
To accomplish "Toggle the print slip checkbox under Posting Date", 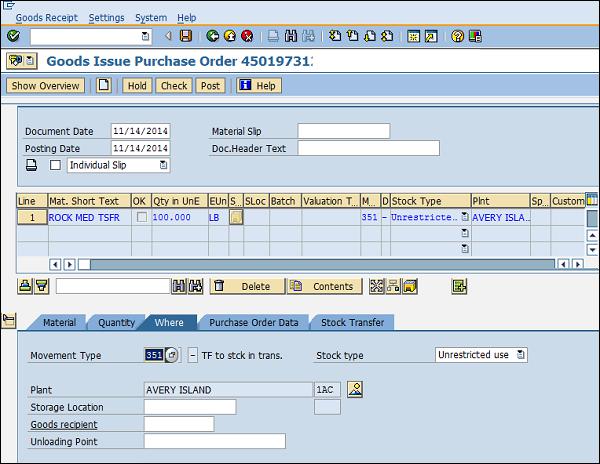I will tap(56, 165).
